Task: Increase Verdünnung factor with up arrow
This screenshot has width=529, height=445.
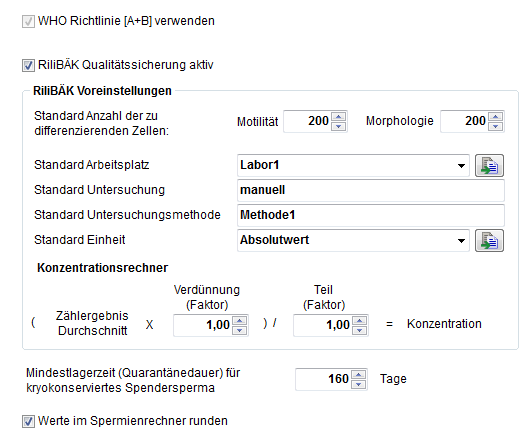Action: tap(240, 321)
